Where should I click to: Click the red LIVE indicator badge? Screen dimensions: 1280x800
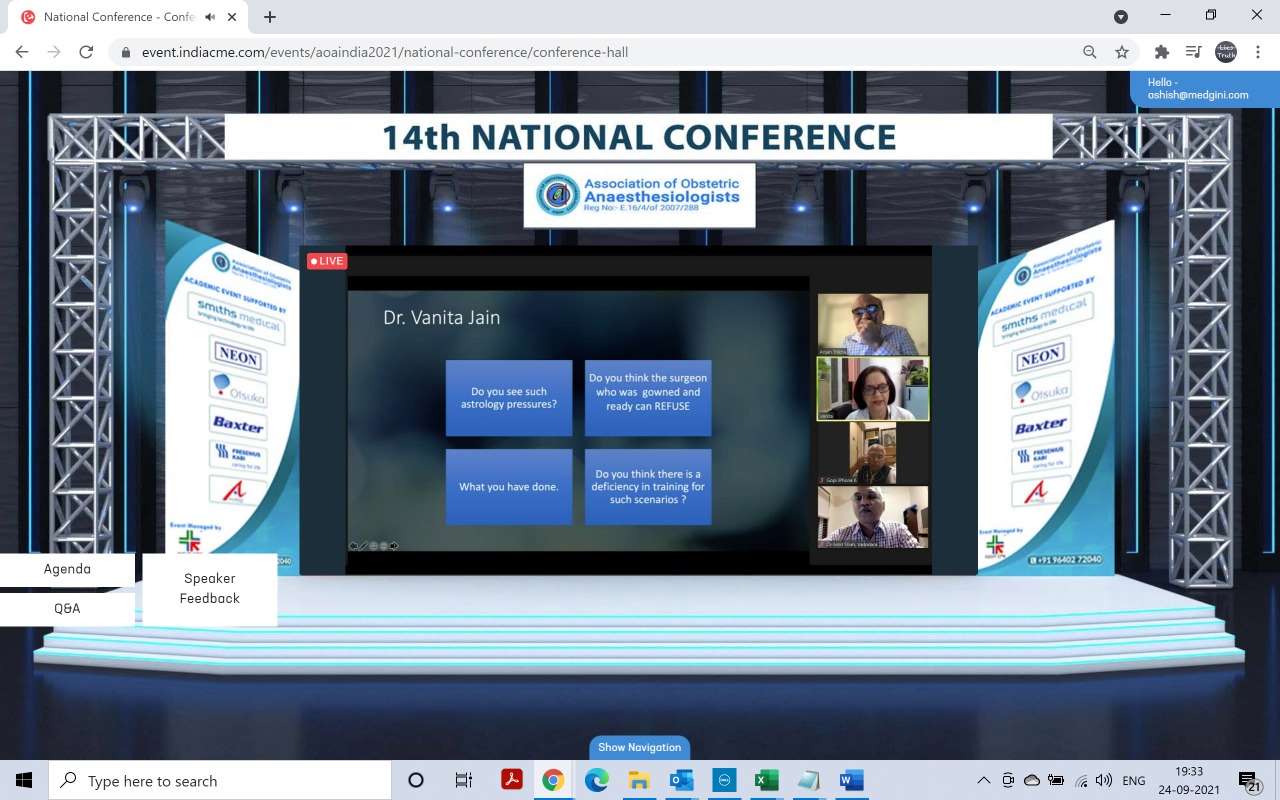coord(327,261)
